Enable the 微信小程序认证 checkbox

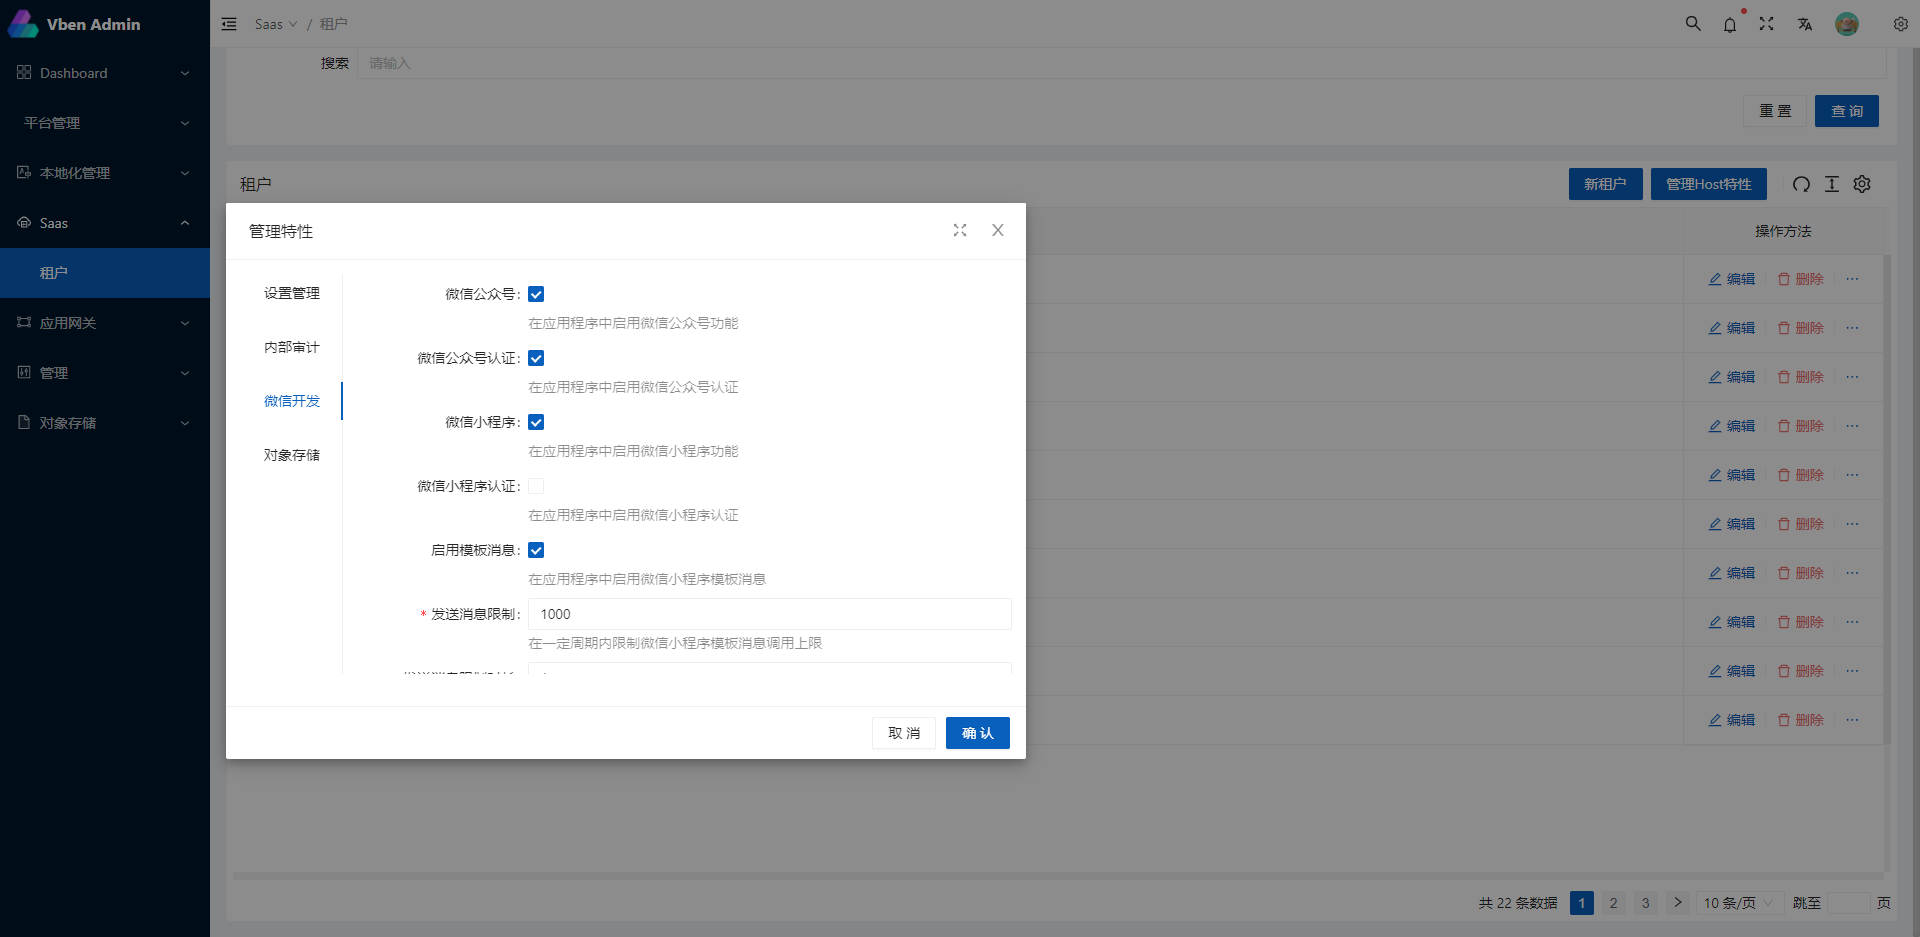click(536, 486)
